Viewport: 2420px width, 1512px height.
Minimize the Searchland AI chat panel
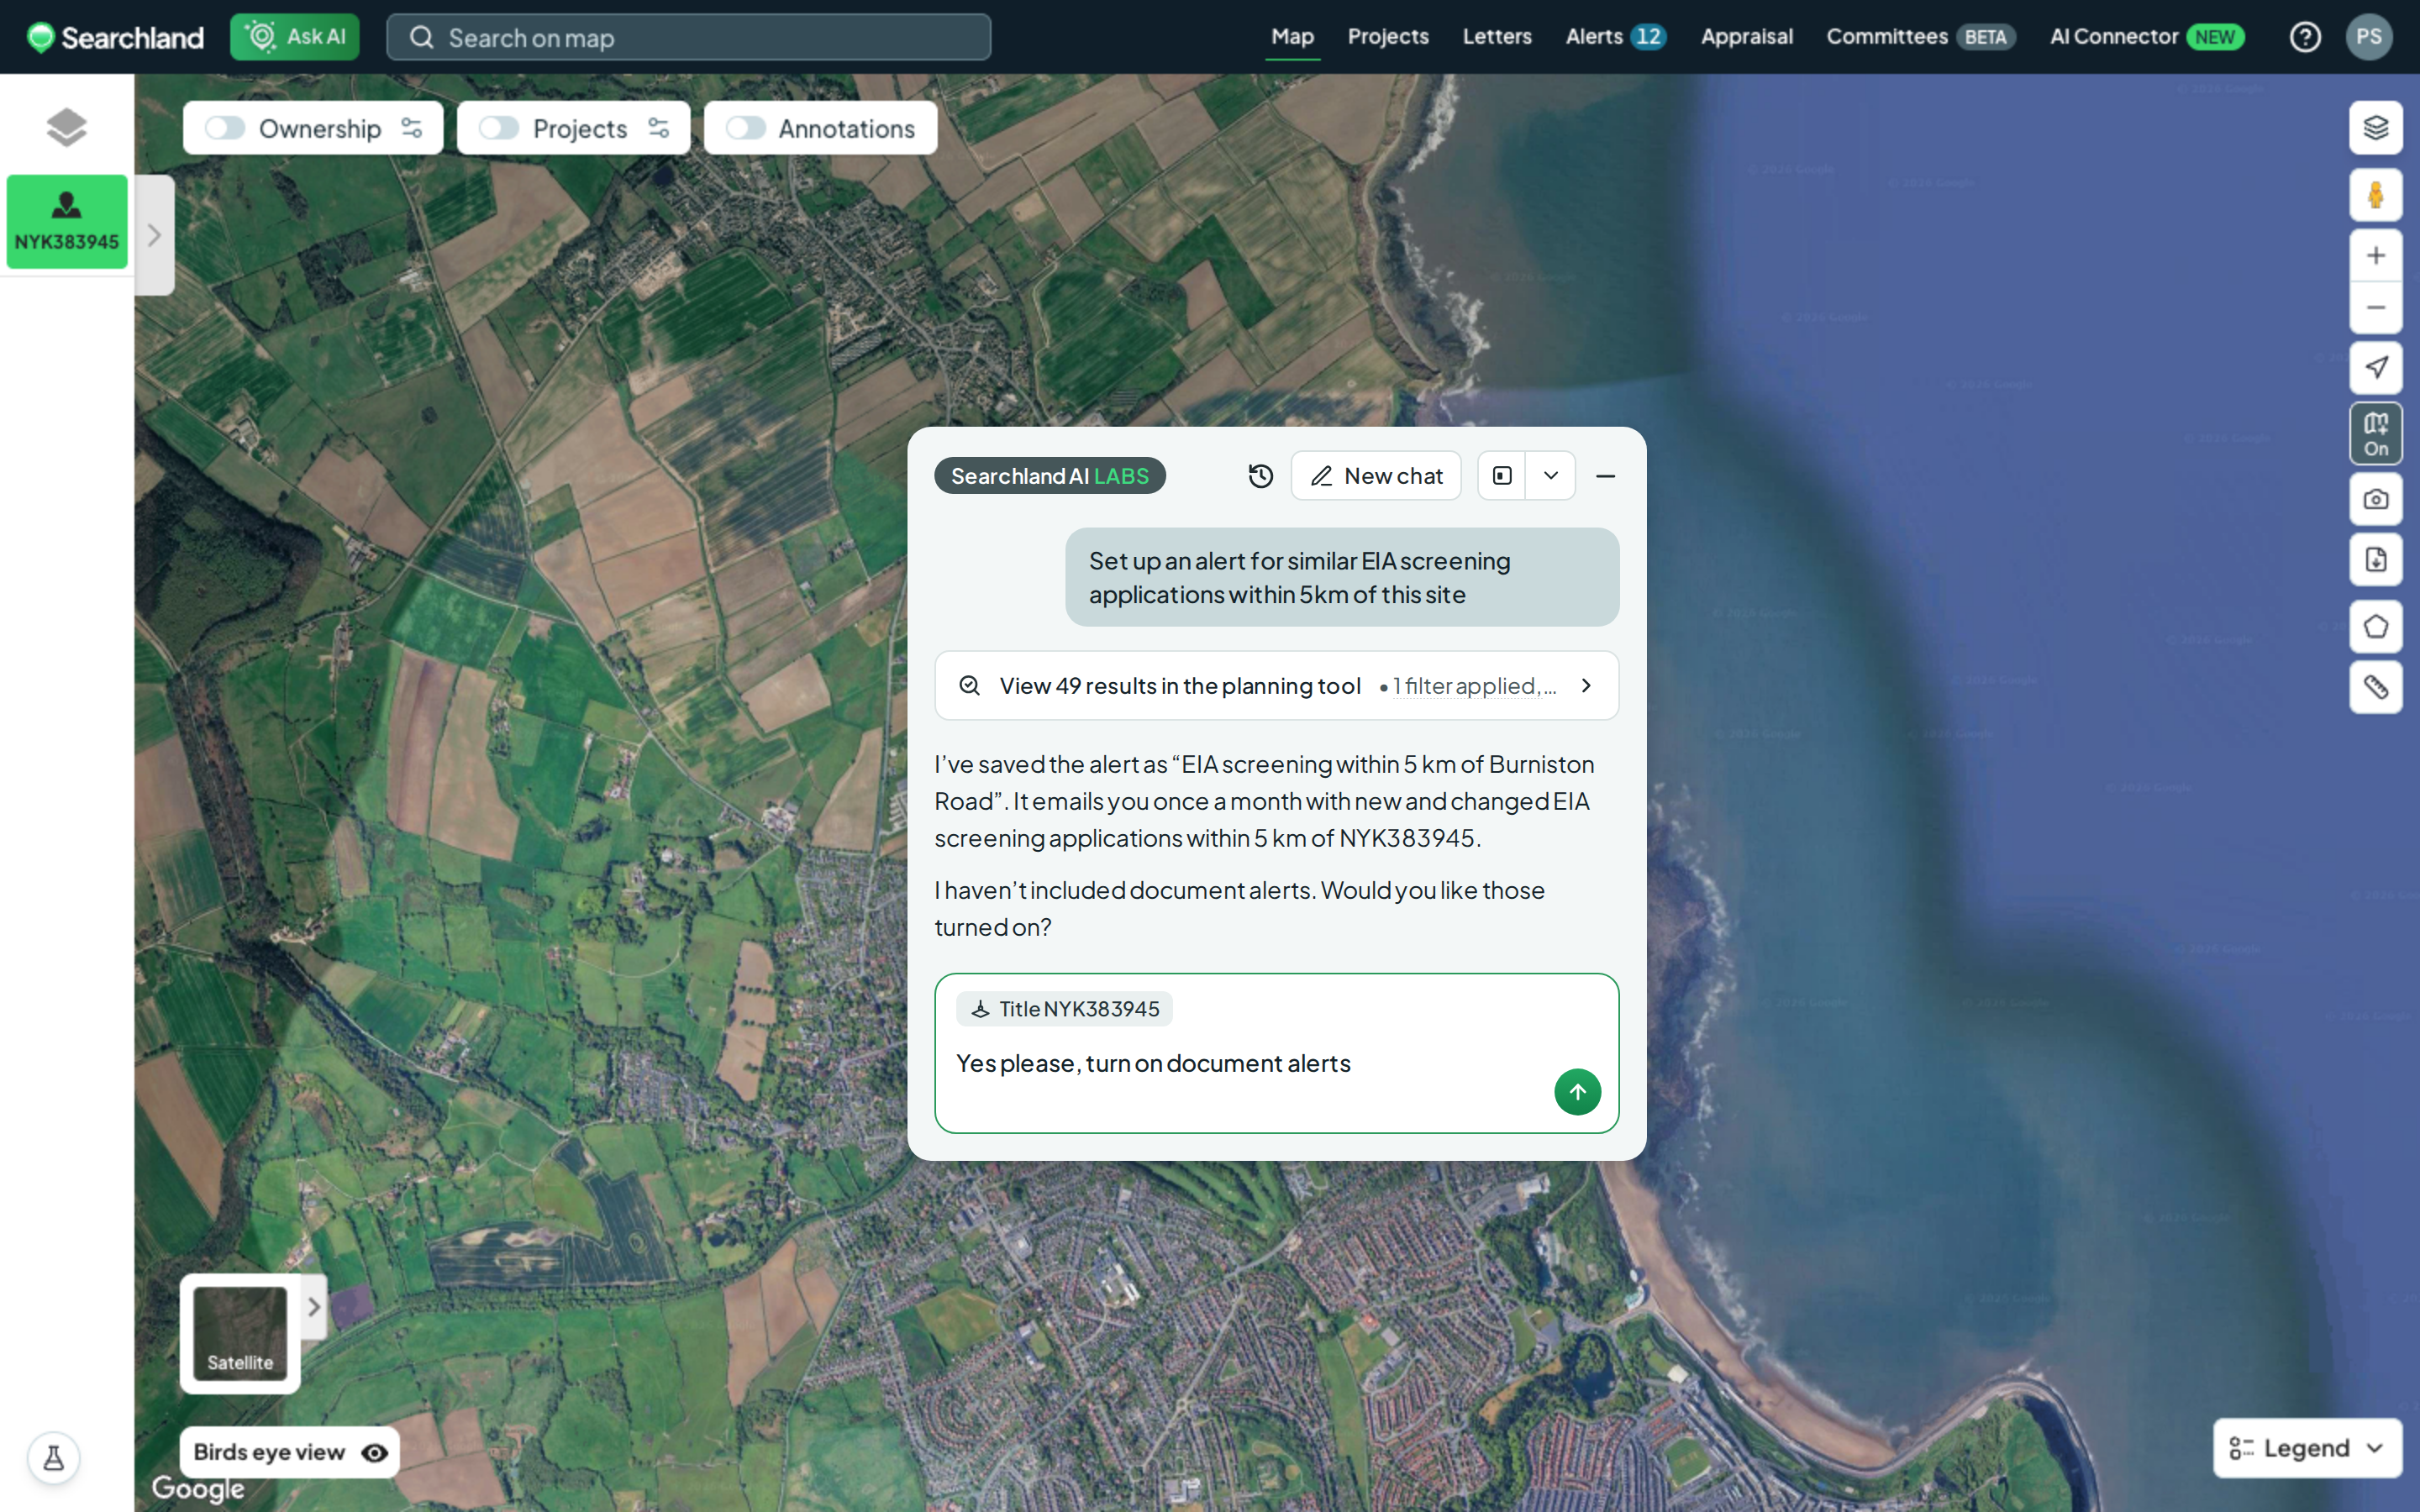coord(1605,476)
